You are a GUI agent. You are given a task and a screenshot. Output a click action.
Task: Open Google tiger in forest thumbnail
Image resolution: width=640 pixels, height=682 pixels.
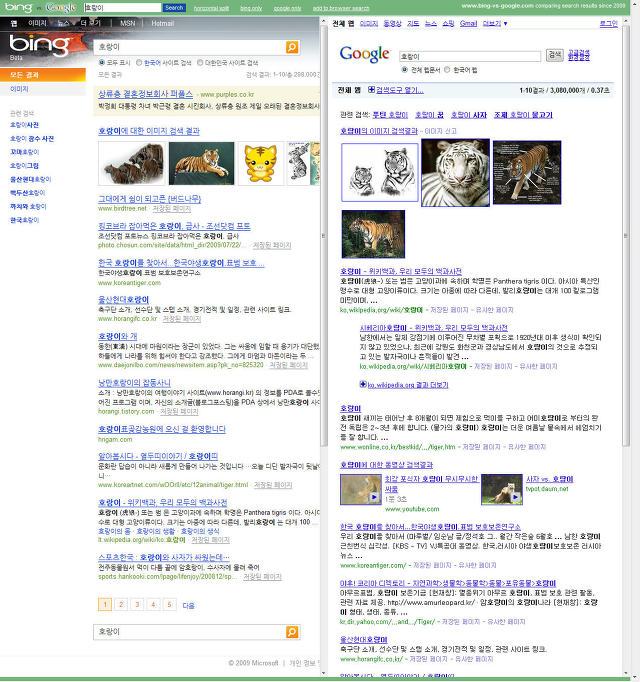373,234
